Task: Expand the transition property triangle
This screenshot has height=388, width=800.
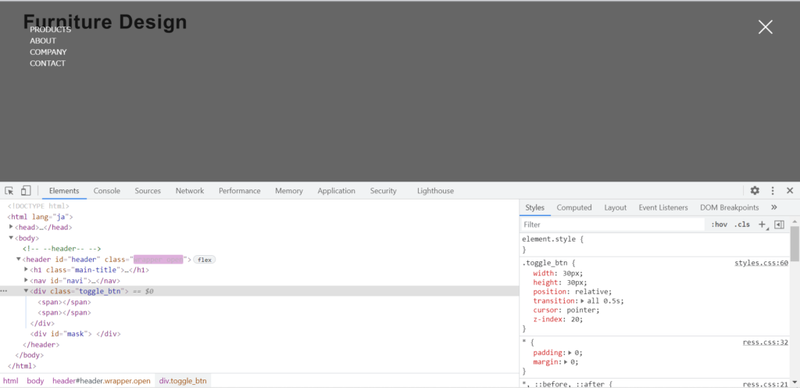Action: 583,301
